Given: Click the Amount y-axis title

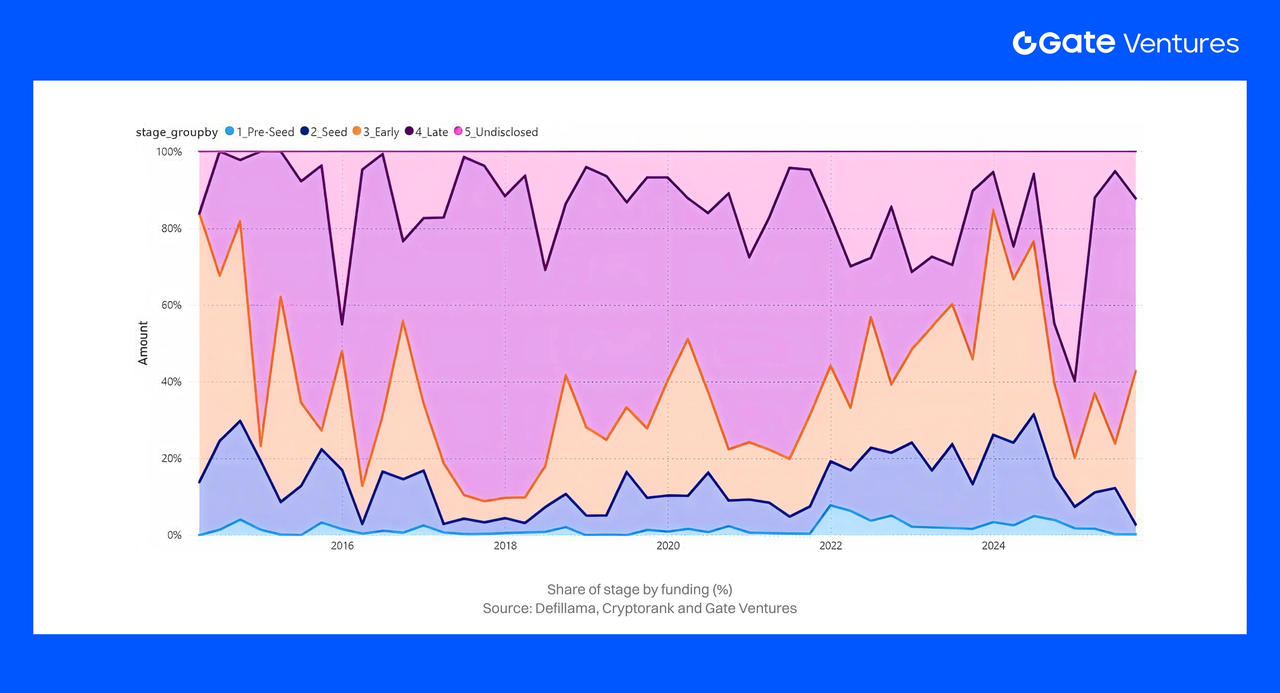Looking at the screenshot, I should point(143,343).
